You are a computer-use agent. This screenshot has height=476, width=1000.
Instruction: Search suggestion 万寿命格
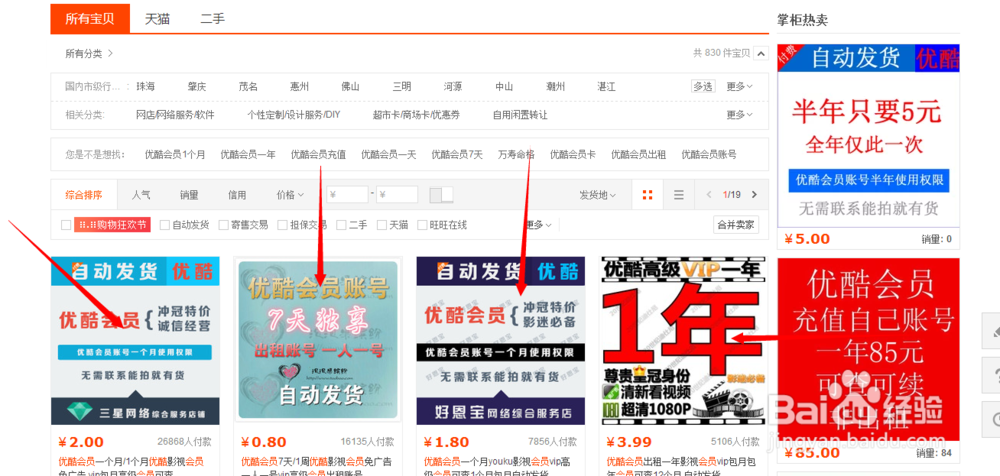click(x=516, y=154)
